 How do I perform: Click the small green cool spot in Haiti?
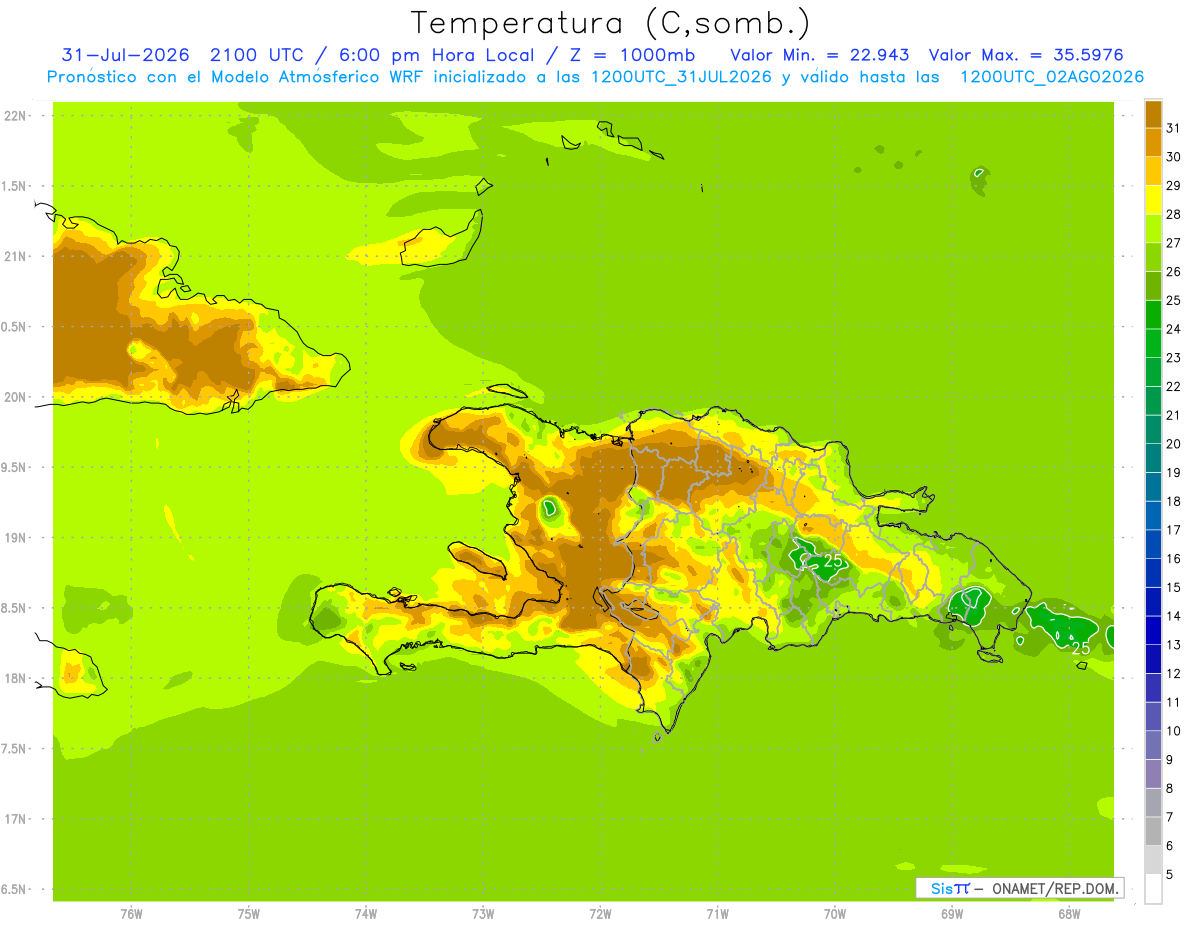550,508
